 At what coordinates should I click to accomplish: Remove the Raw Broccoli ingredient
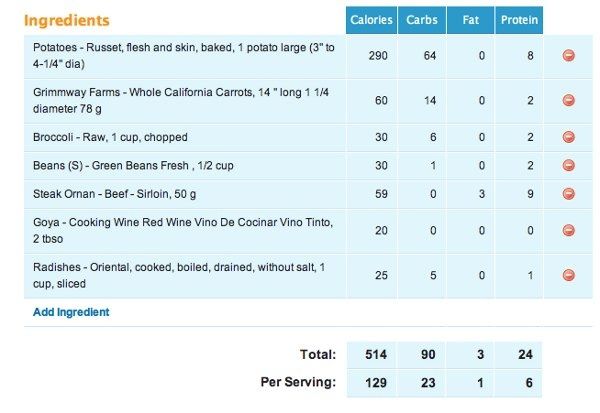(x=568, y=137)
